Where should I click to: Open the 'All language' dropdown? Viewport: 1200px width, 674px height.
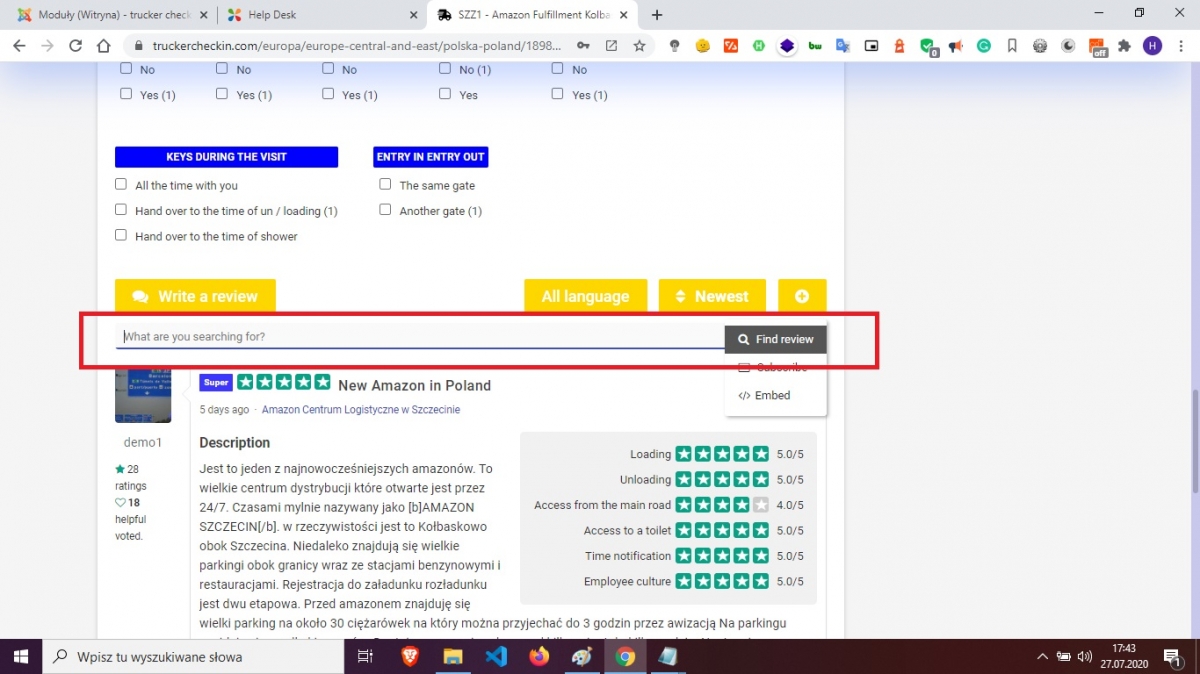[585, 296]
